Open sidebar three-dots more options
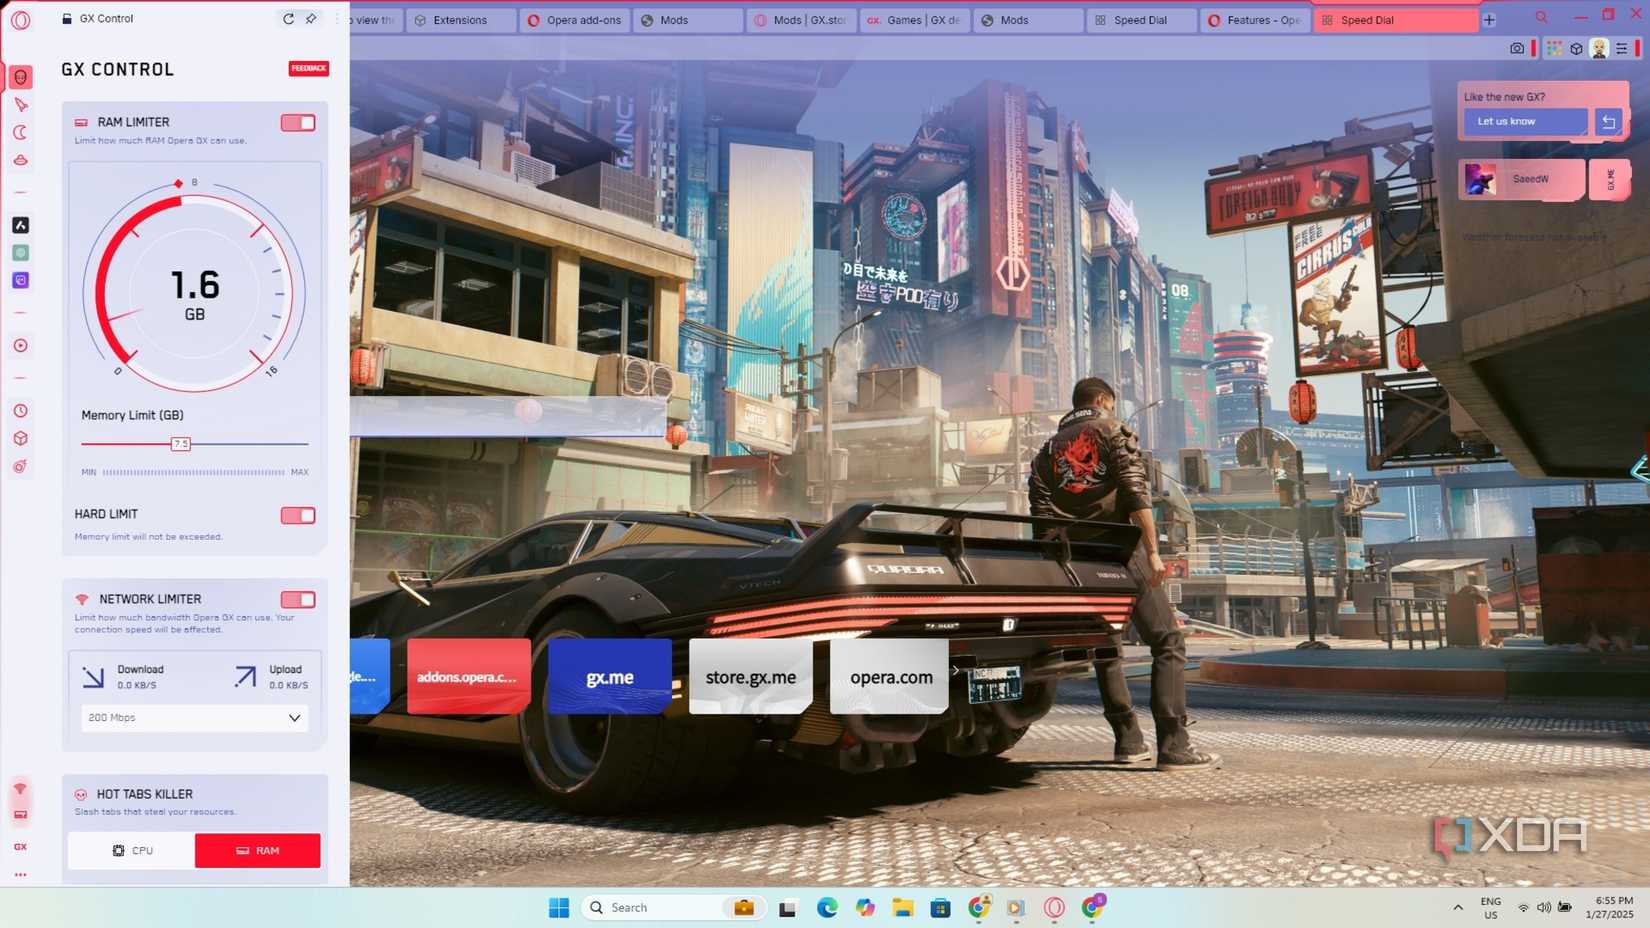This screenshot has width=1650, height=928. [x=20, y=875]
